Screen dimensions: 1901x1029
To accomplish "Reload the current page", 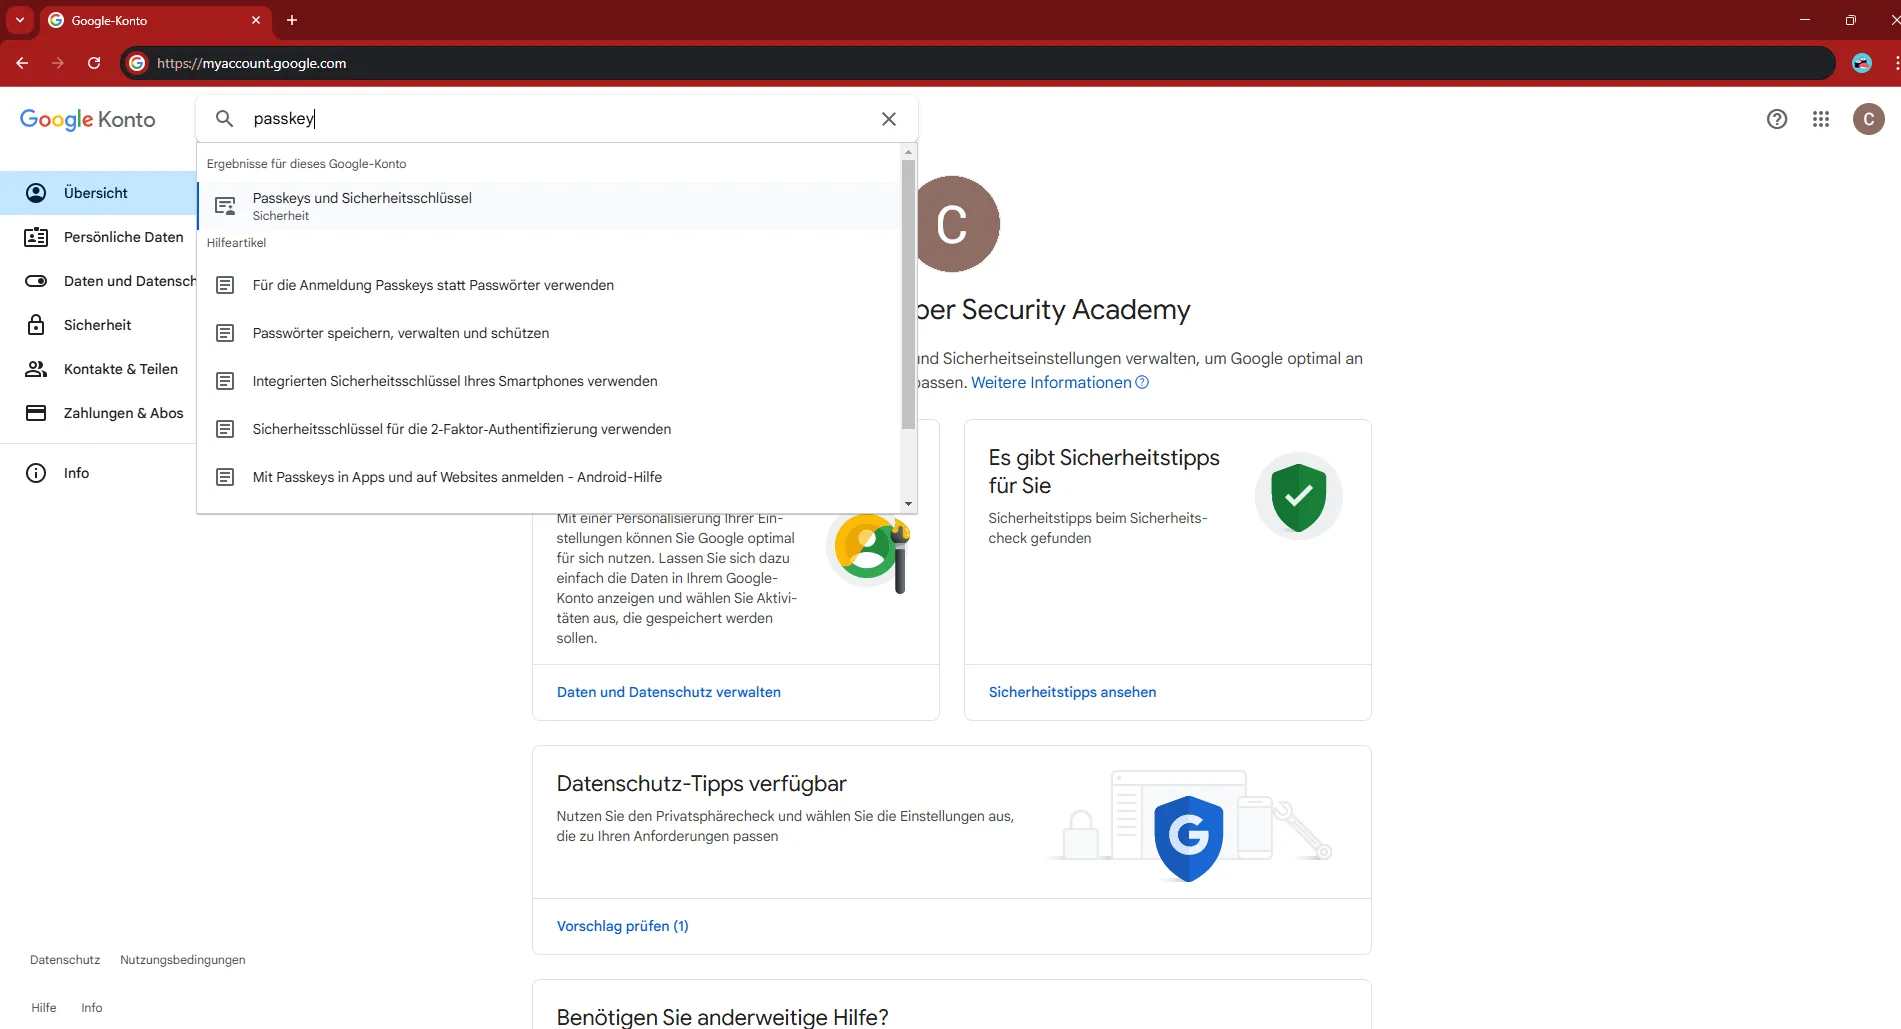I will (94, 63).
